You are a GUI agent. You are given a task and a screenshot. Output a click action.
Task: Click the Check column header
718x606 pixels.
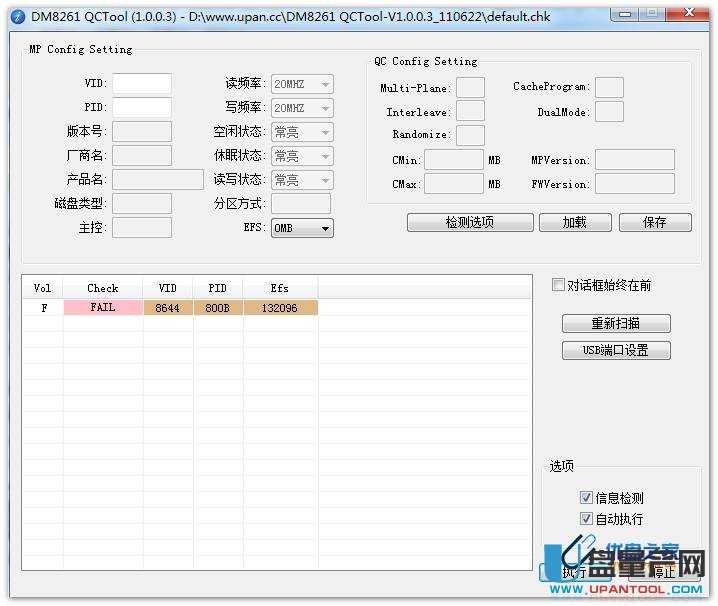(102, 288)
